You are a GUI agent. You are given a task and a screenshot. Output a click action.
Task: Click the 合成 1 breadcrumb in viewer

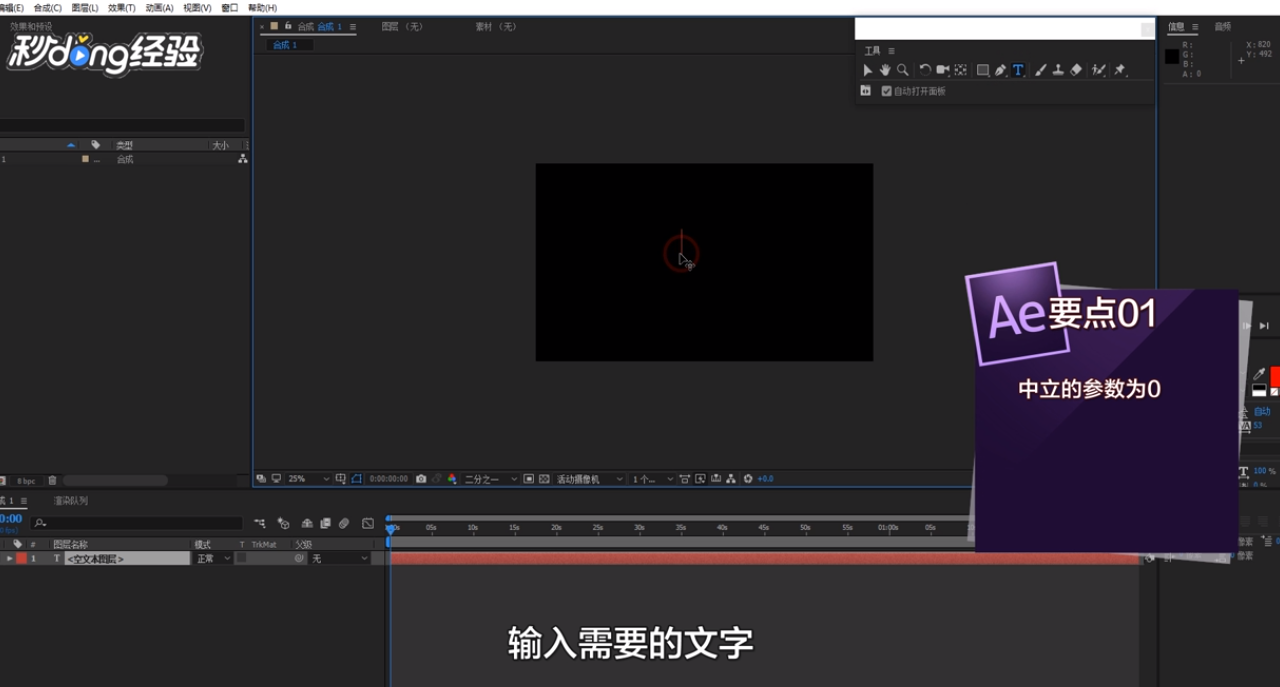tap(286, 45)
